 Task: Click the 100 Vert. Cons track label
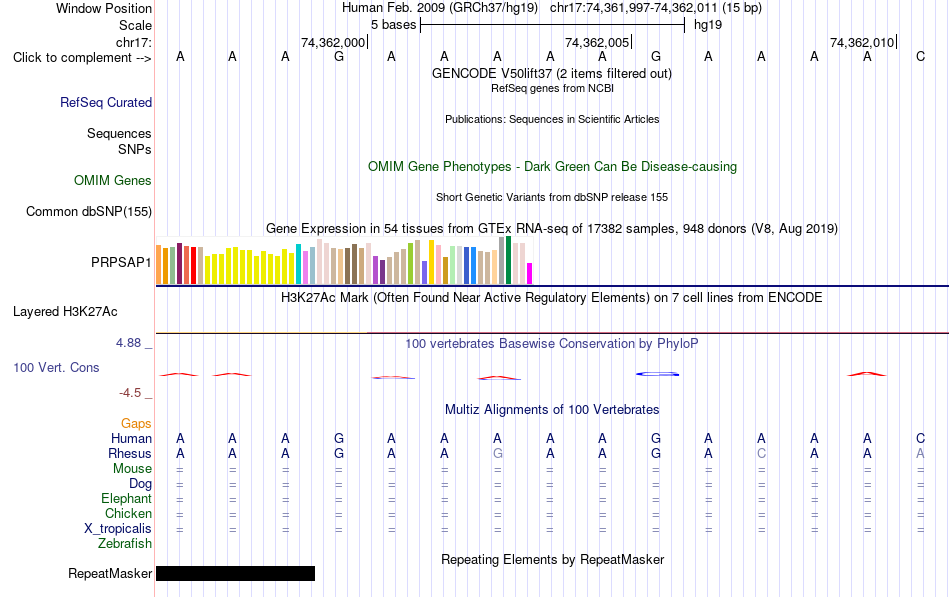click(56, 368)
